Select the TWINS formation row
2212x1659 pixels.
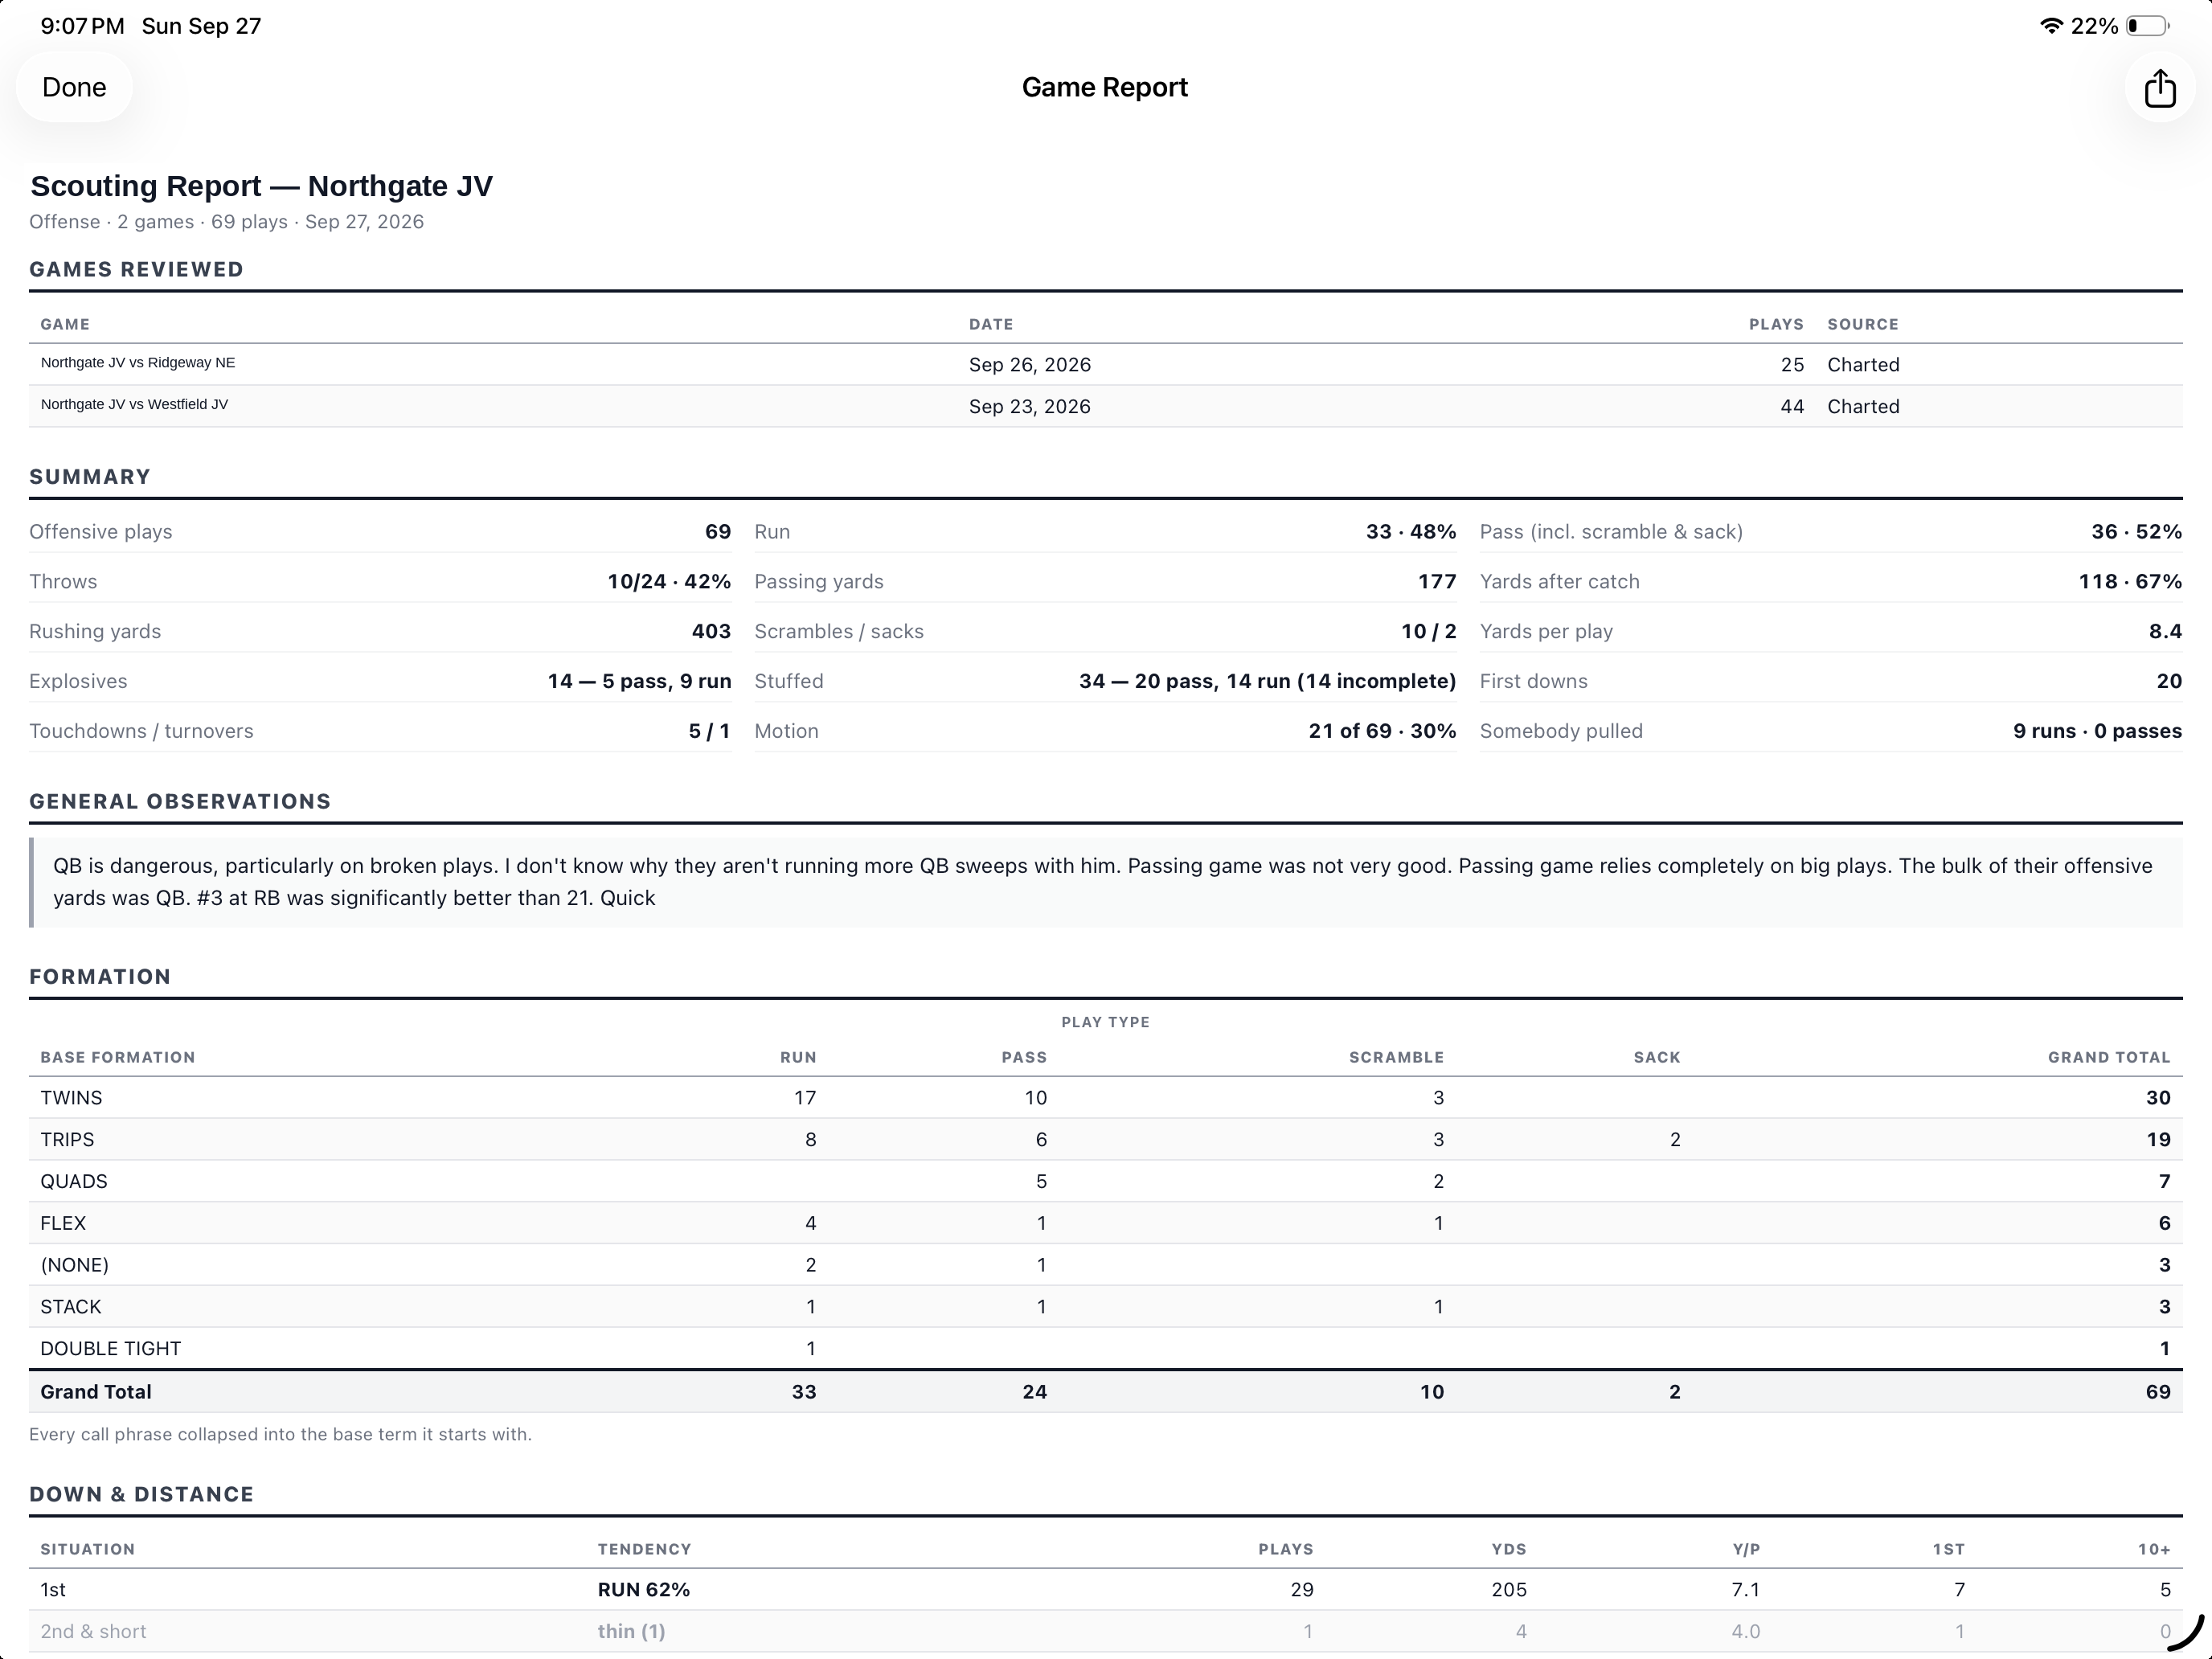1105,1097
